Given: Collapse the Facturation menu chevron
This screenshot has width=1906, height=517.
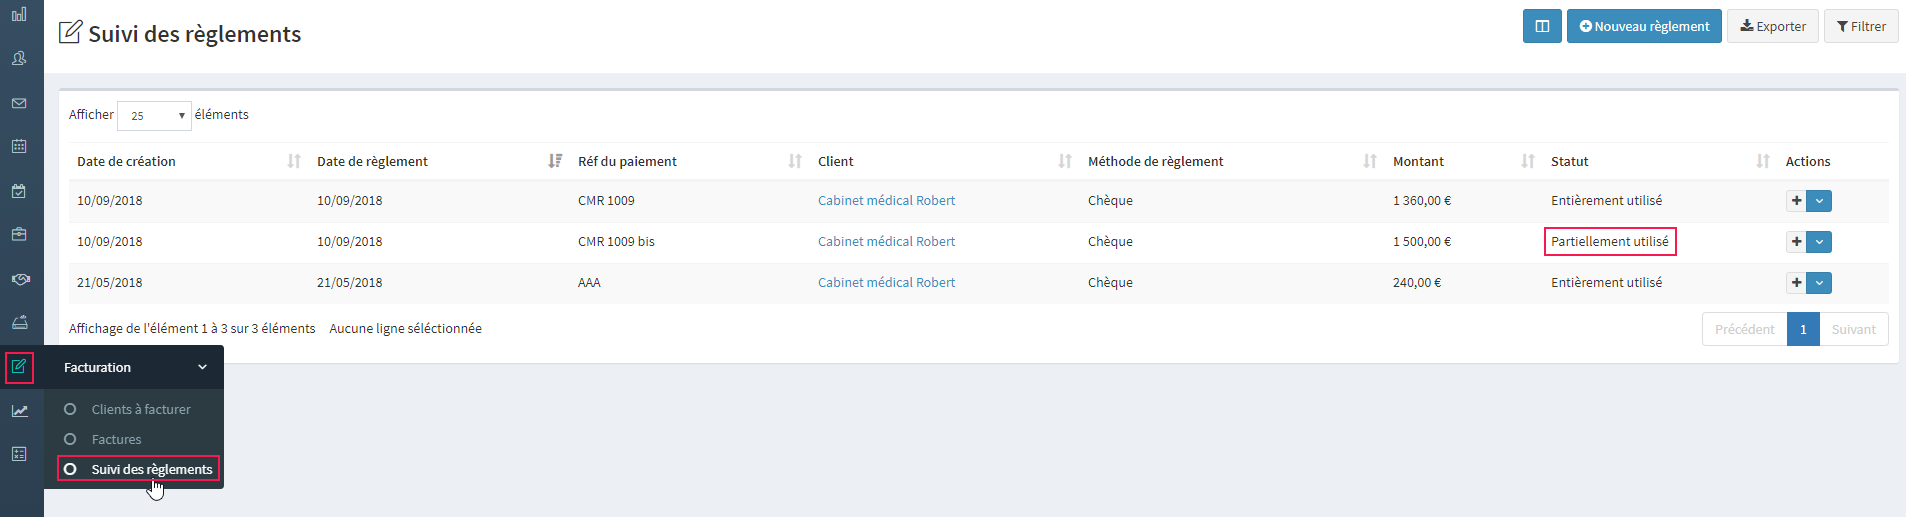Looking at the screenshot, I should tap(202, 367).
